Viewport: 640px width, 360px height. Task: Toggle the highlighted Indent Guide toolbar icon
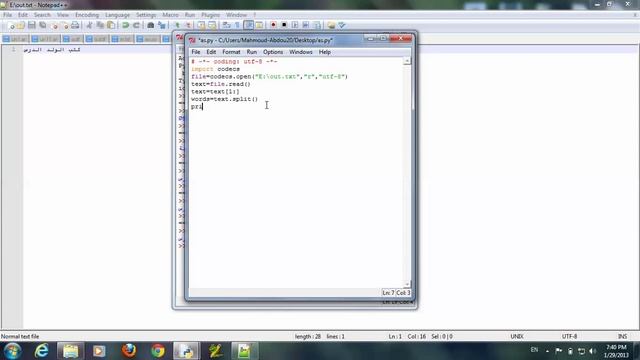[x=248, y=25]
